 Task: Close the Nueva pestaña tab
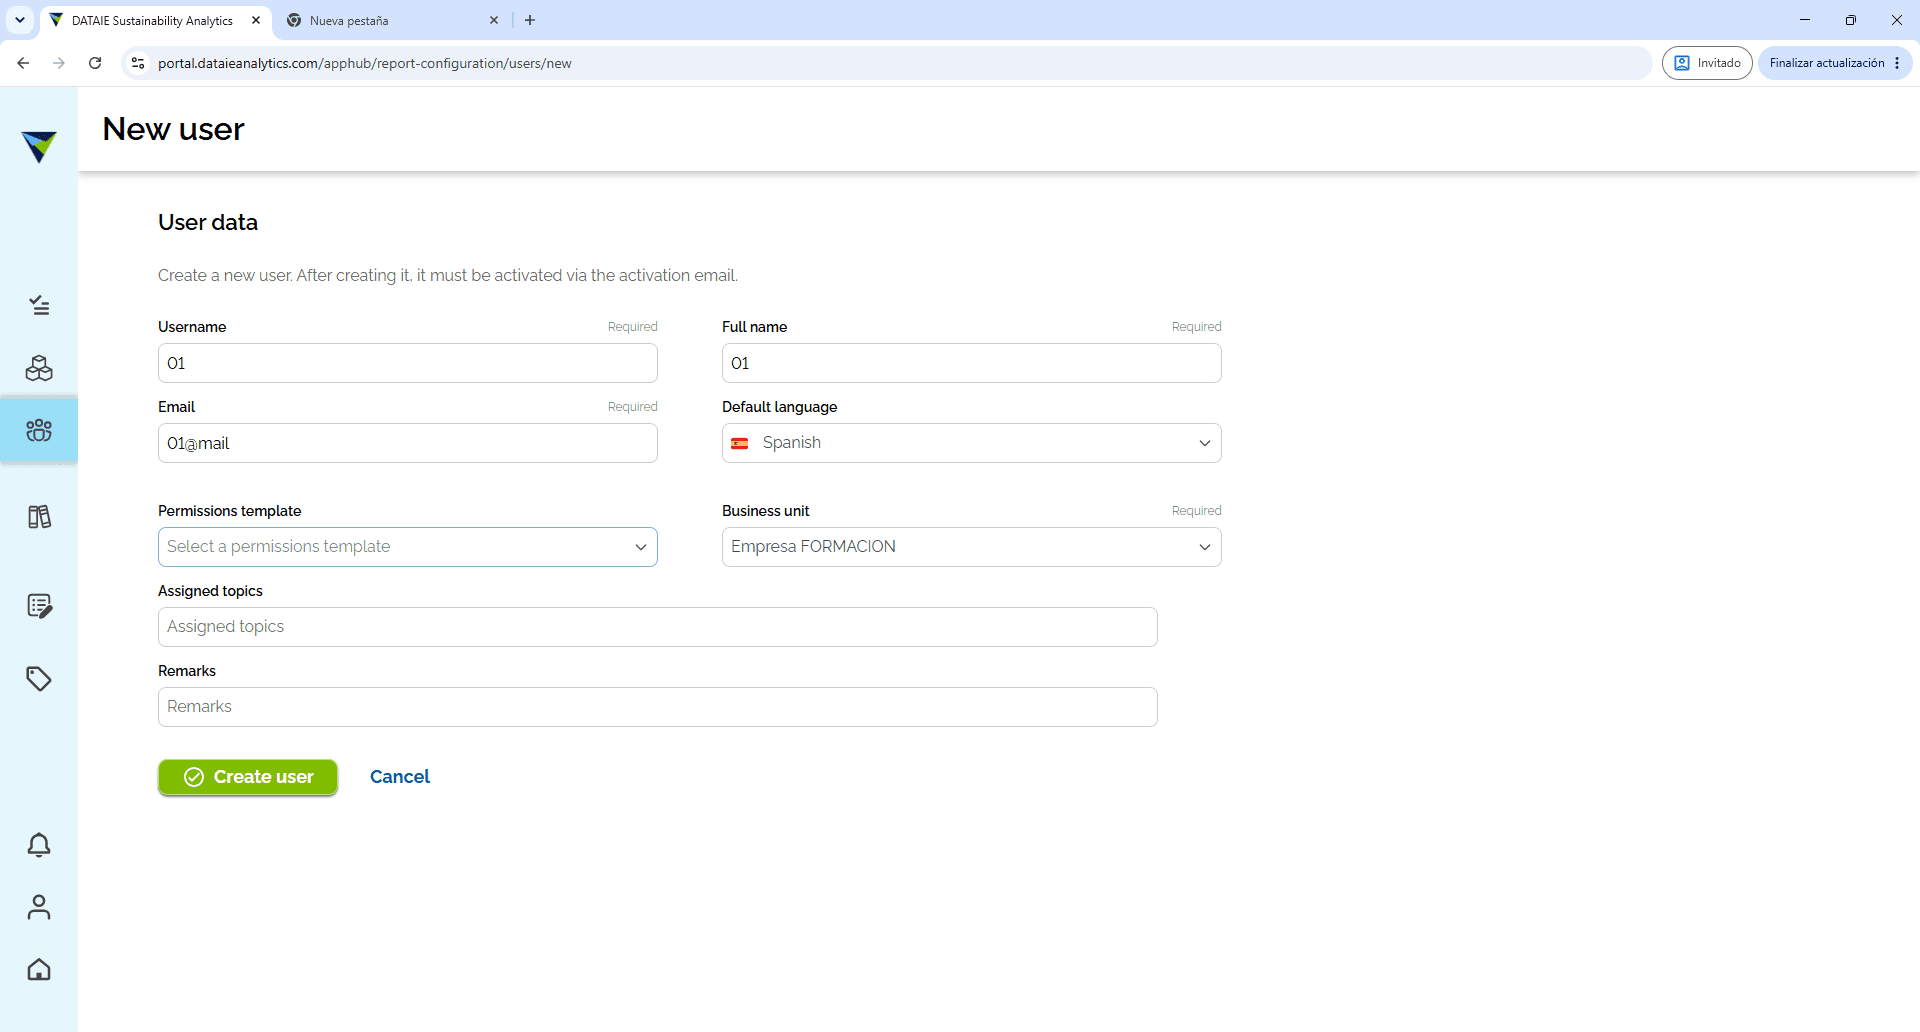[x=494, y=20]
